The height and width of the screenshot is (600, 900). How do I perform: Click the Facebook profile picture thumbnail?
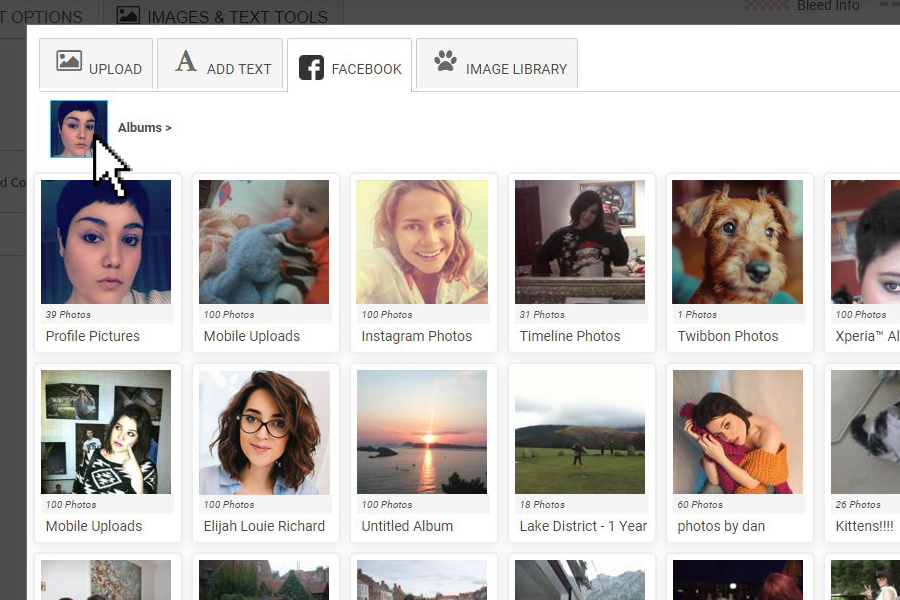click(x=79, y=129)
